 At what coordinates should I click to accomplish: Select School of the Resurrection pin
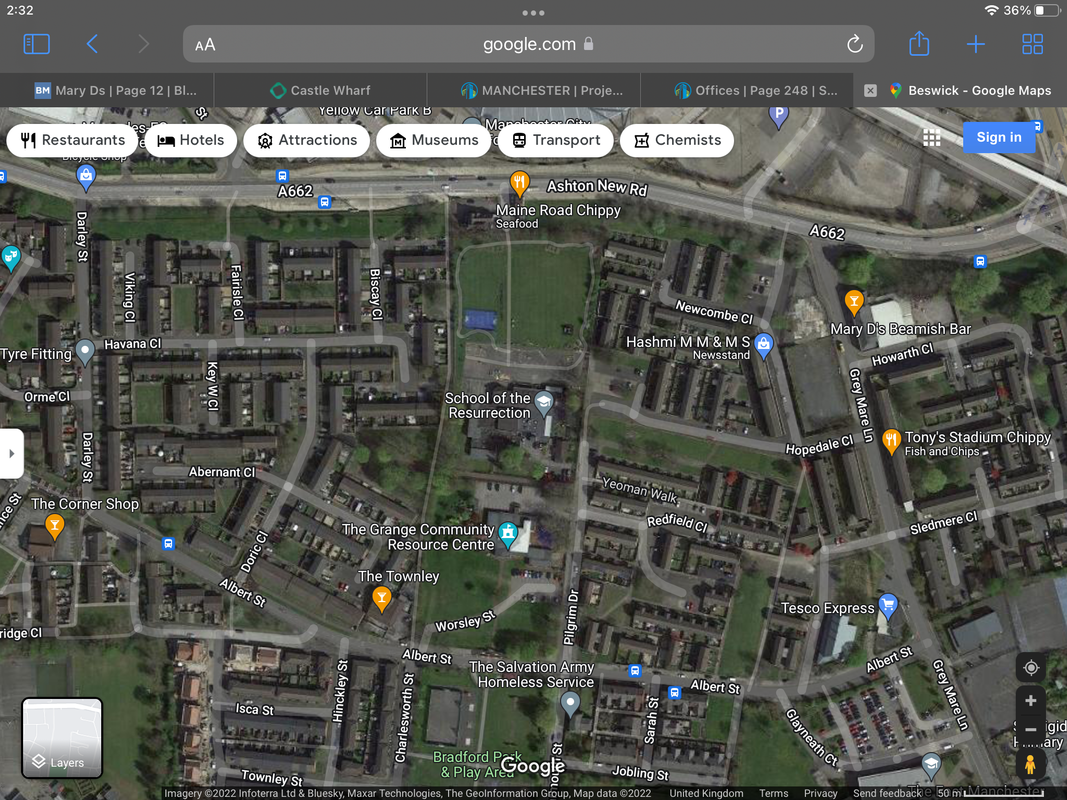tap(543, 403)
